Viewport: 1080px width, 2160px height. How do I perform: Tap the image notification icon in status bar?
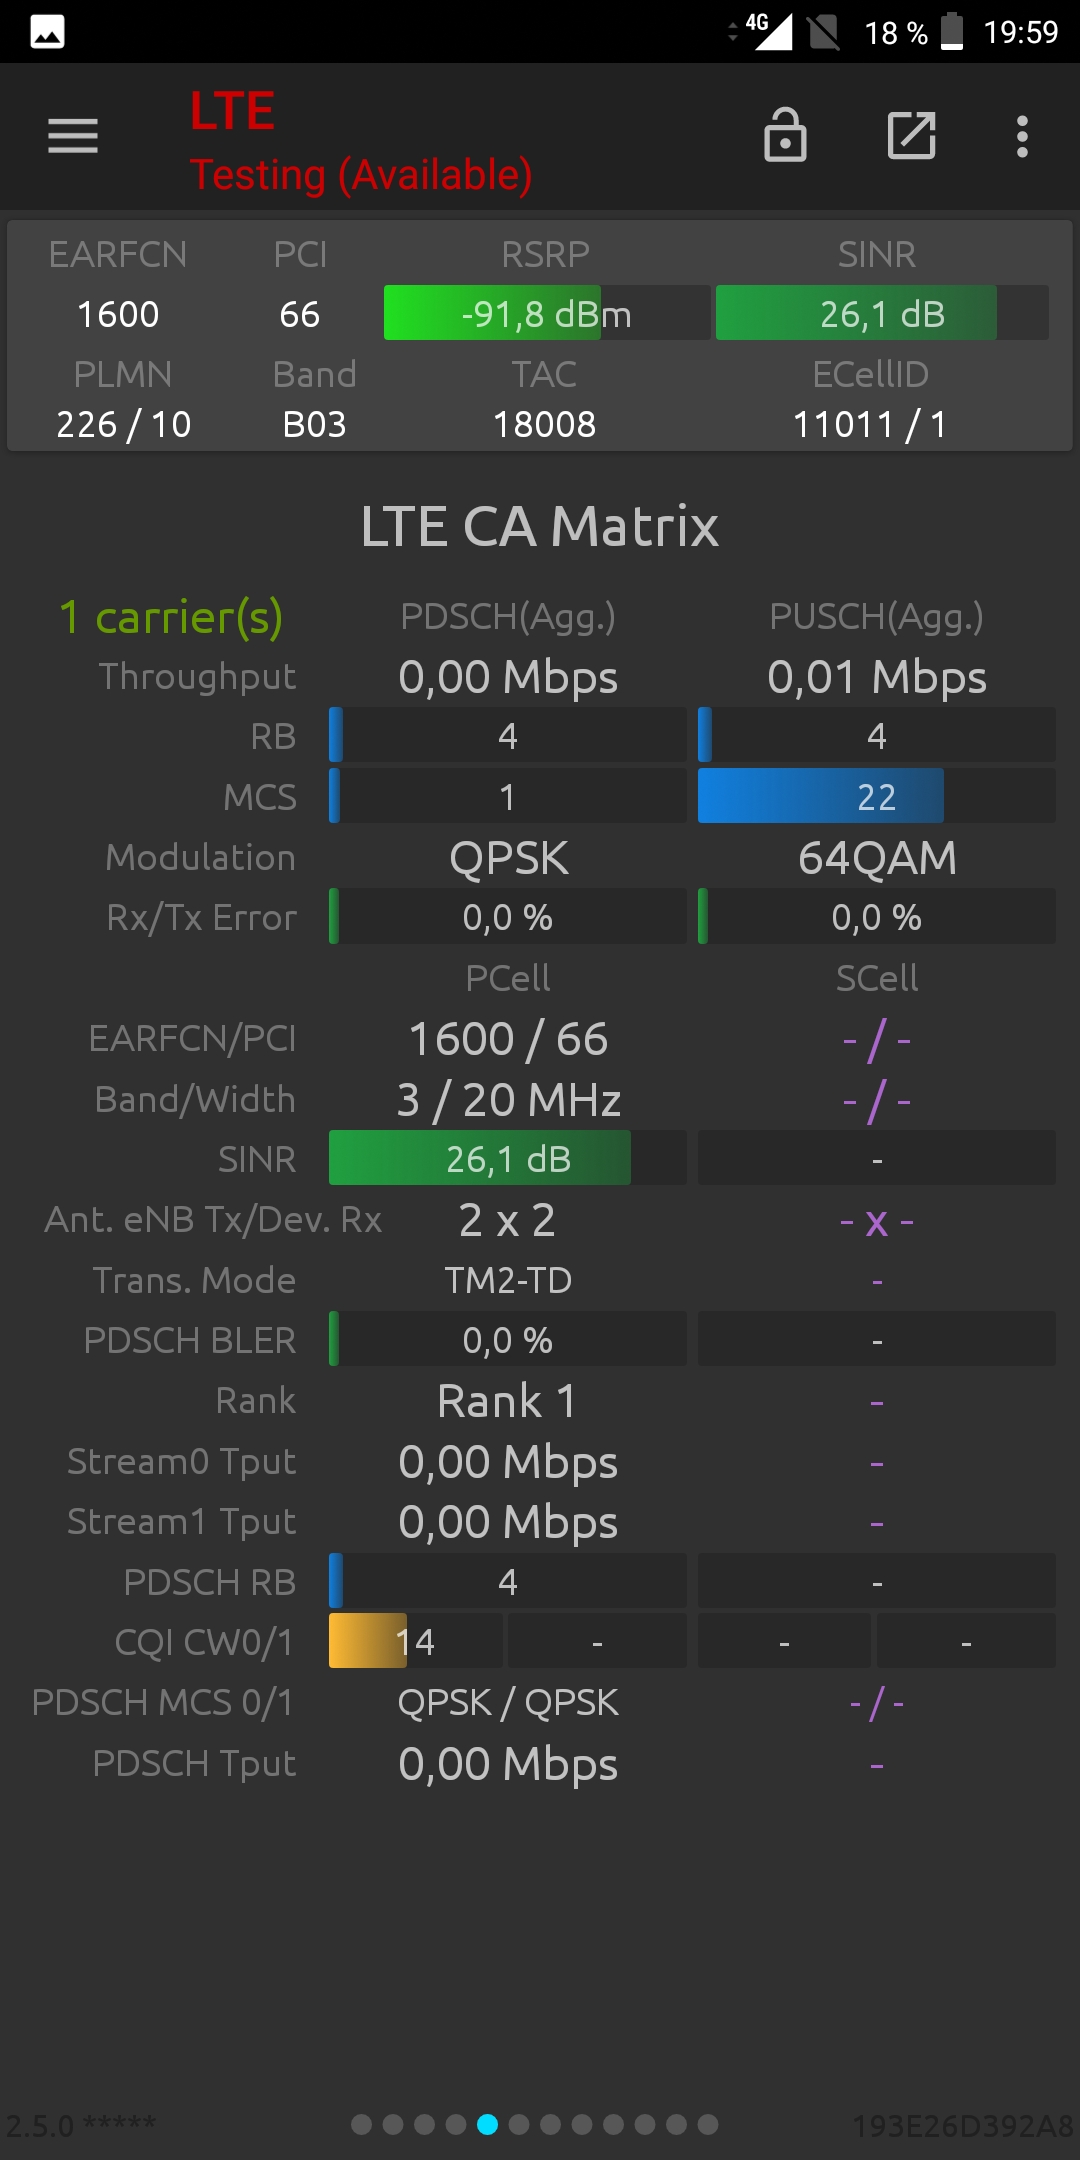click(x=47, y=32)
